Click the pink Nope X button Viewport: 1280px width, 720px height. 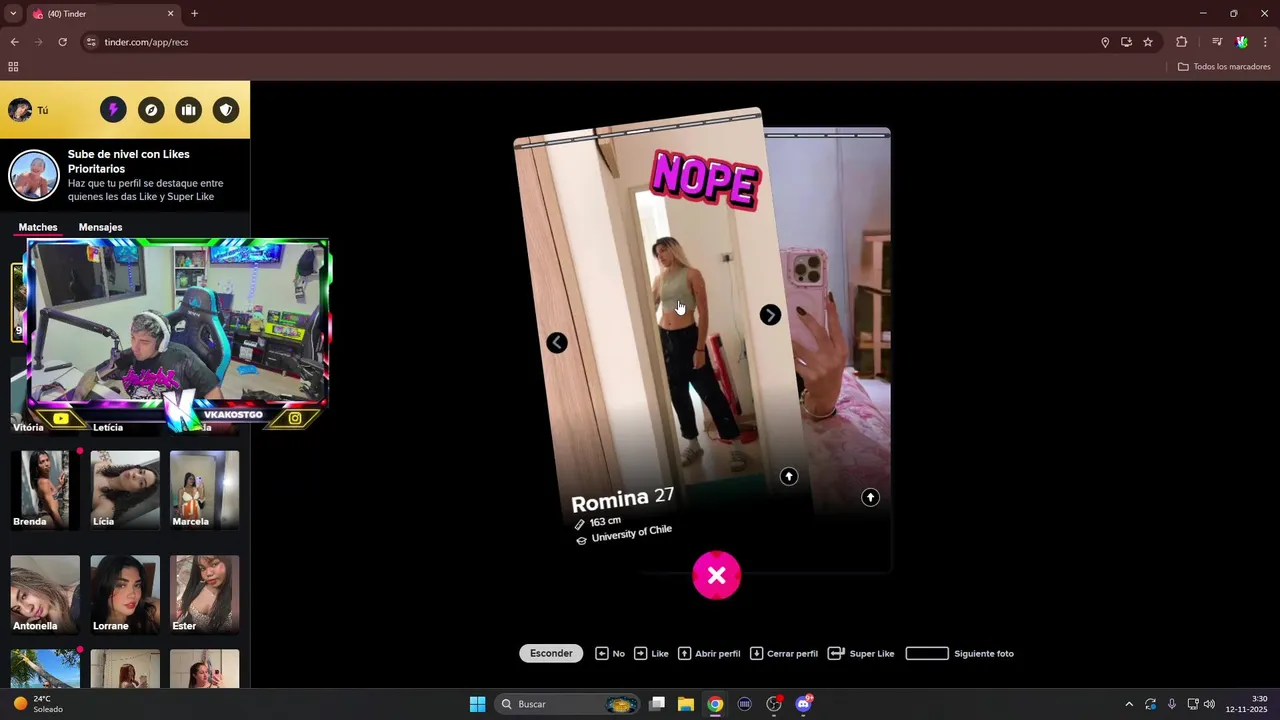pos(716,575)
